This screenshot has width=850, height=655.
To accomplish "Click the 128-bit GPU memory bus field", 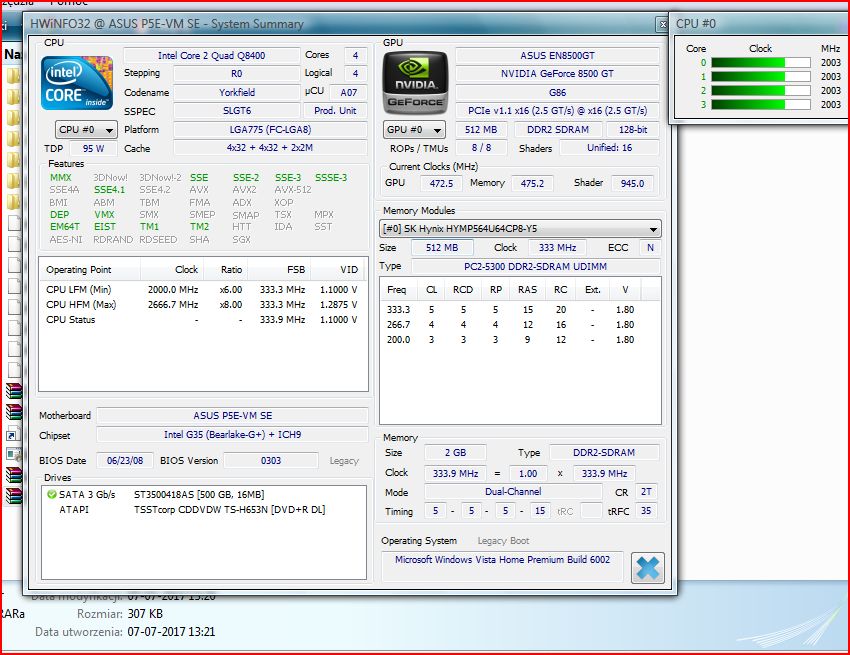I will pos(633,130).
